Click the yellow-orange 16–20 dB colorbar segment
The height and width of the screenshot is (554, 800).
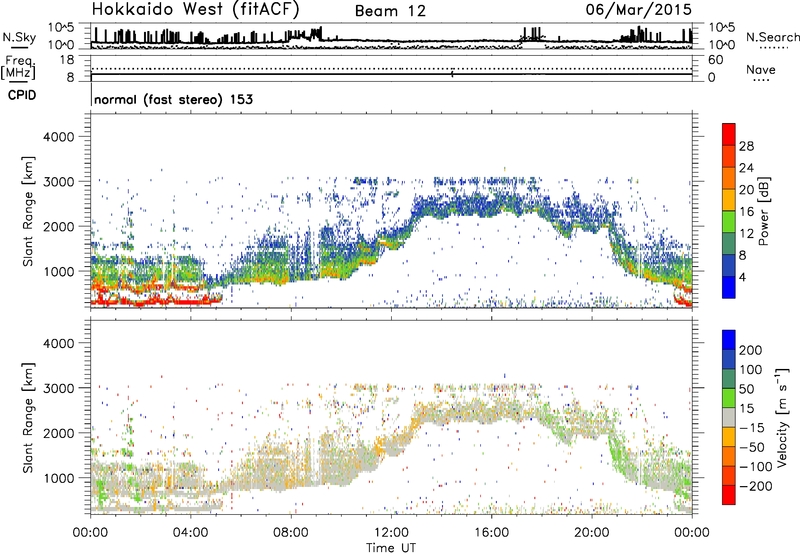click(x=729, y=200)
